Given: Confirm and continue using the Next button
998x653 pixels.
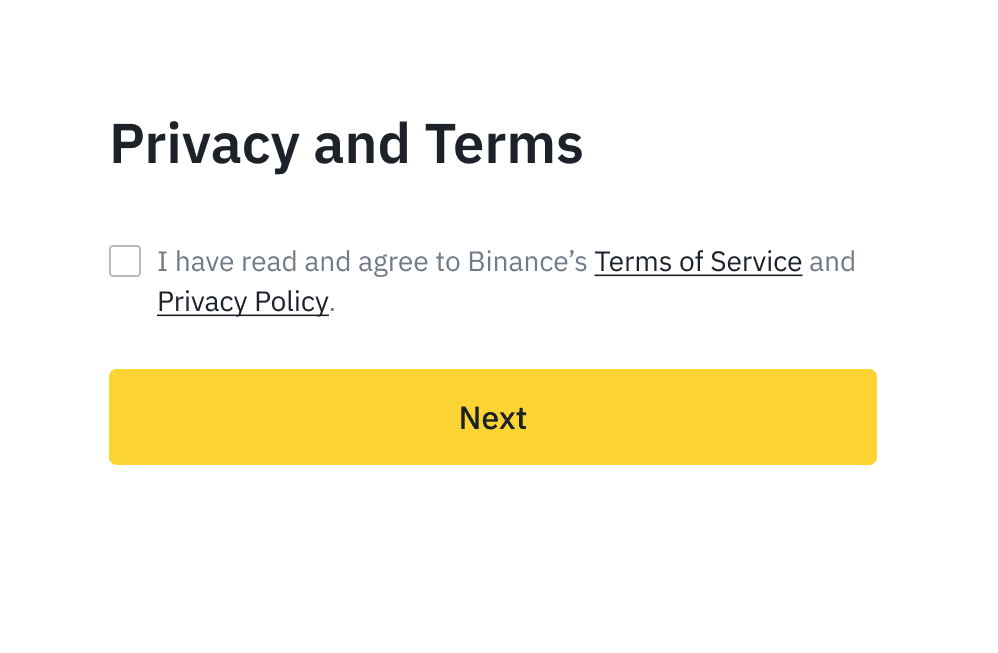Looking at the screenshot, I should click(492, 417).
